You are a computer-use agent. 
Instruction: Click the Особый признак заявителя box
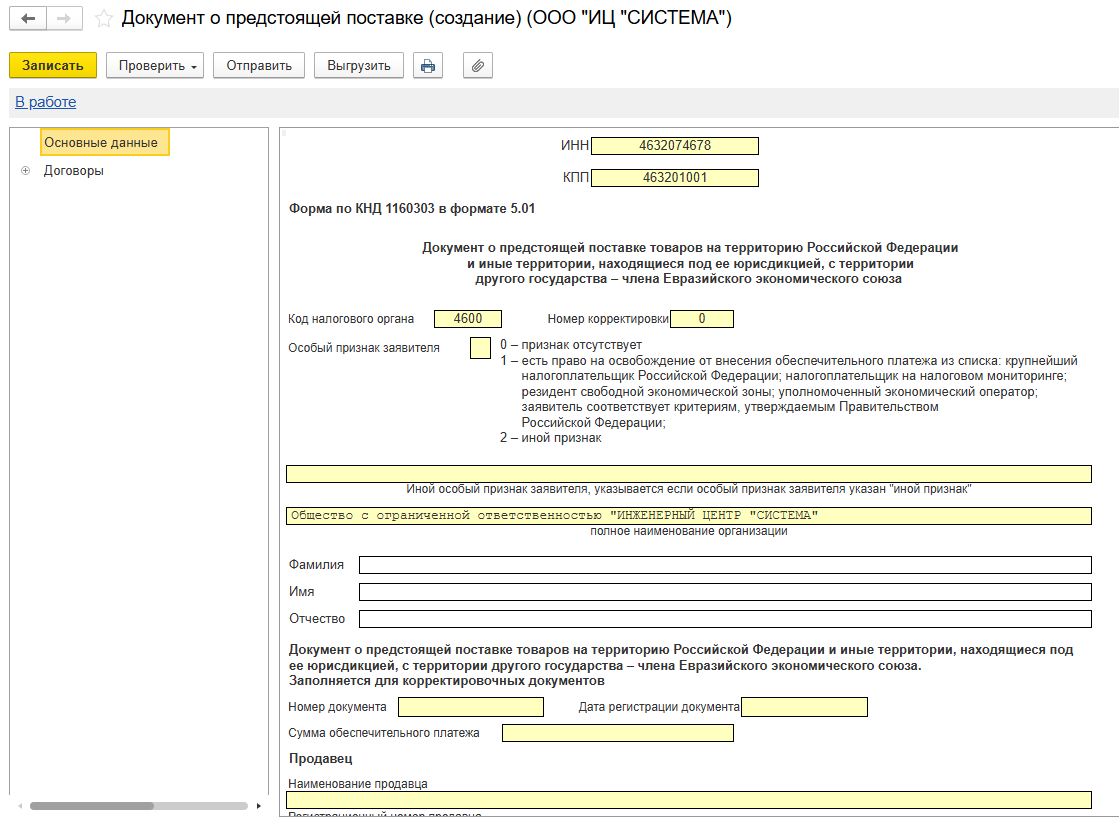click(x=480, y=348)
